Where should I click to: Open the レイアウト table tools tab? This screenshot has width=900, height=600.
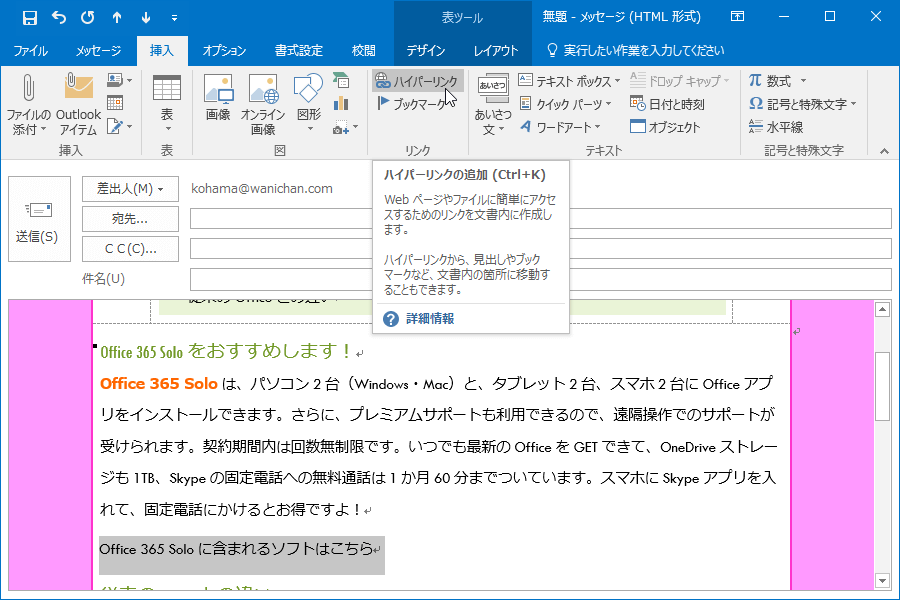495,51
